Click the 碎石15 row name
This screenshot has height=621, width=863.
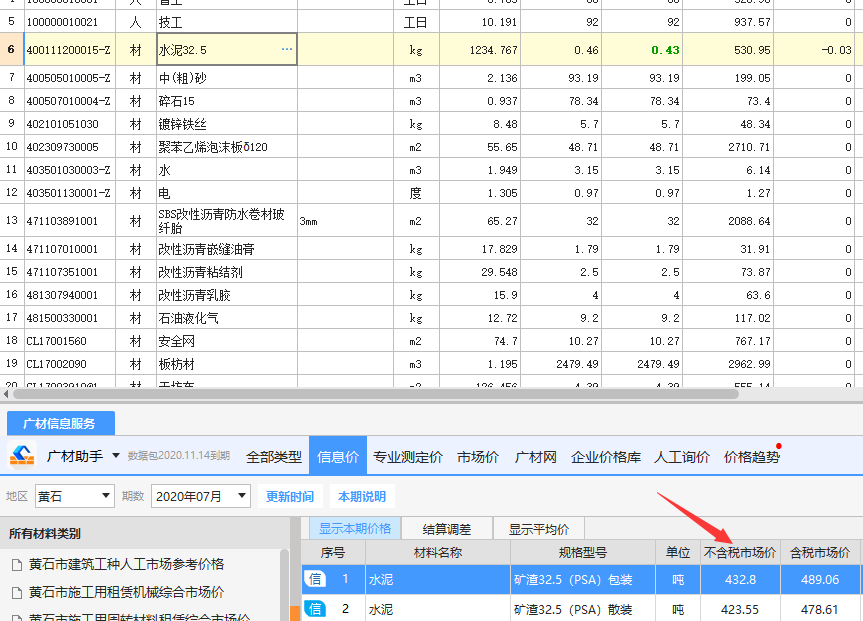[x=177, y=101]
